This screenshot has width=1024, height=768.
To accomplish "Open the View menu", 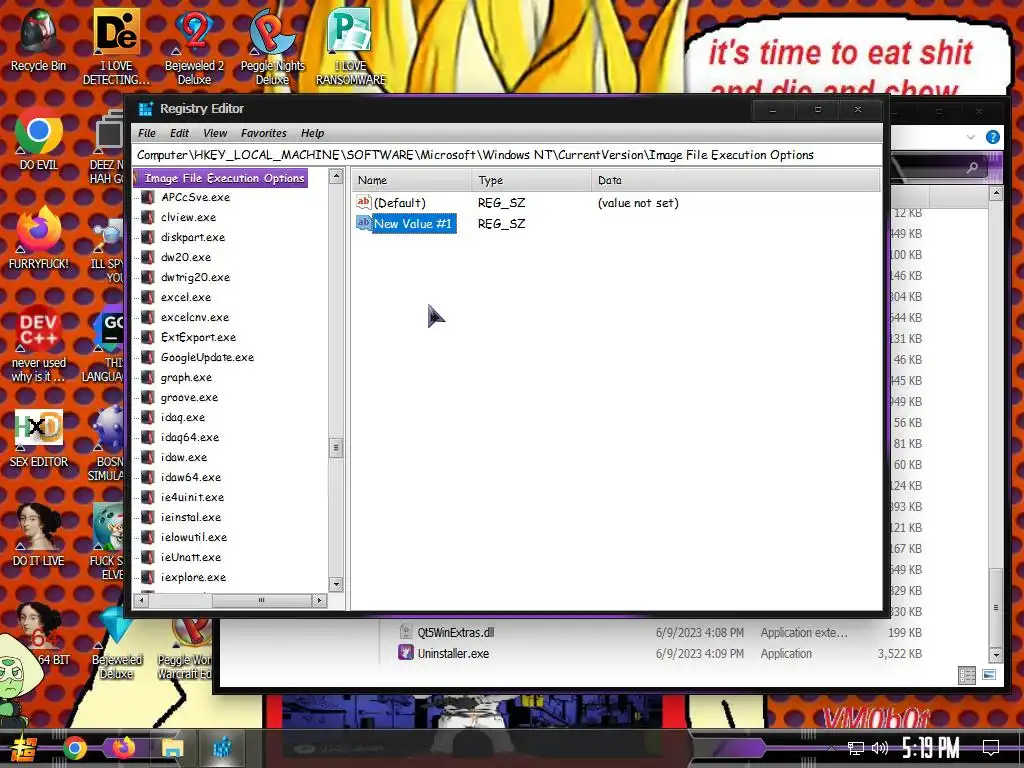I will (215, 133).
